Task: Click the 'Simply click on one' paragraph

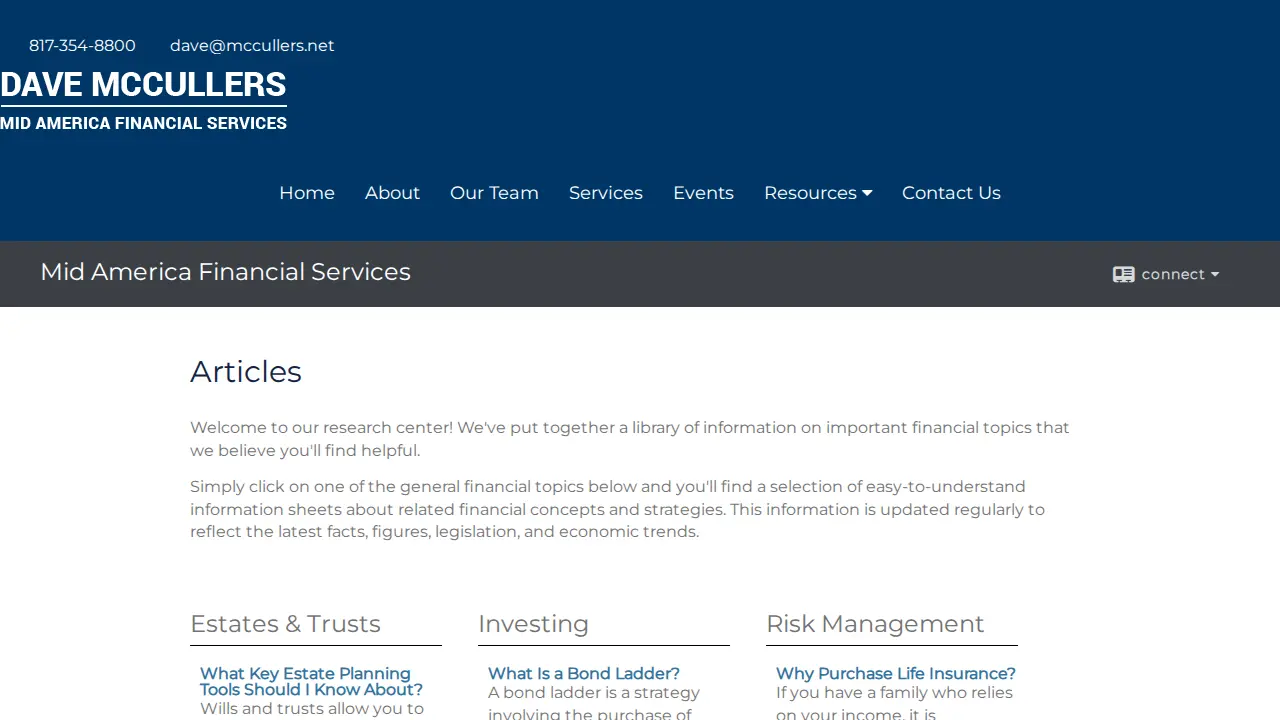Action: (617, 509)
